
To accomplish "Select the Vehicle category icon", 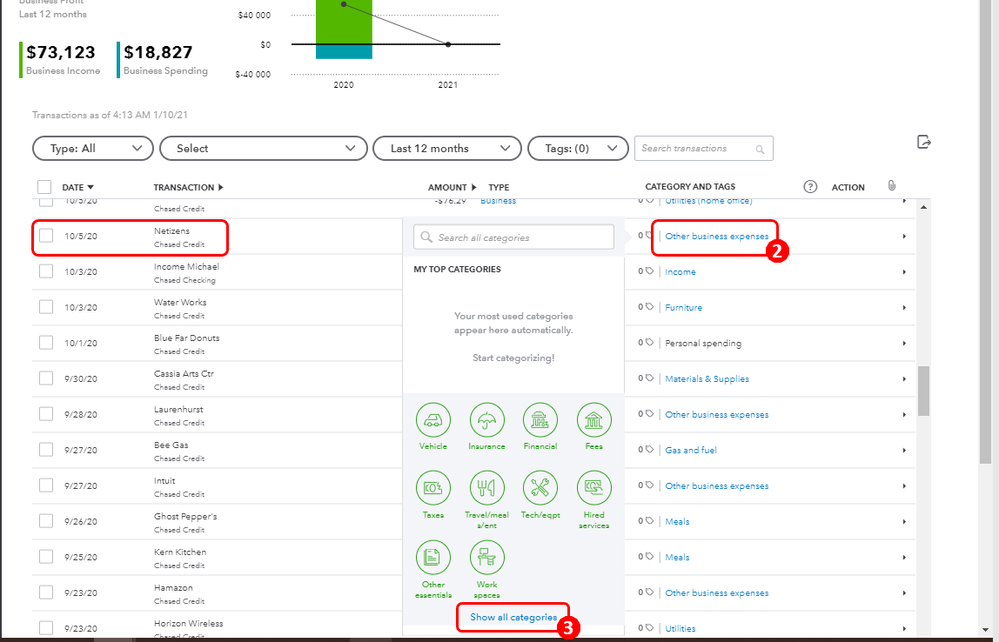I will coord(433,420).
